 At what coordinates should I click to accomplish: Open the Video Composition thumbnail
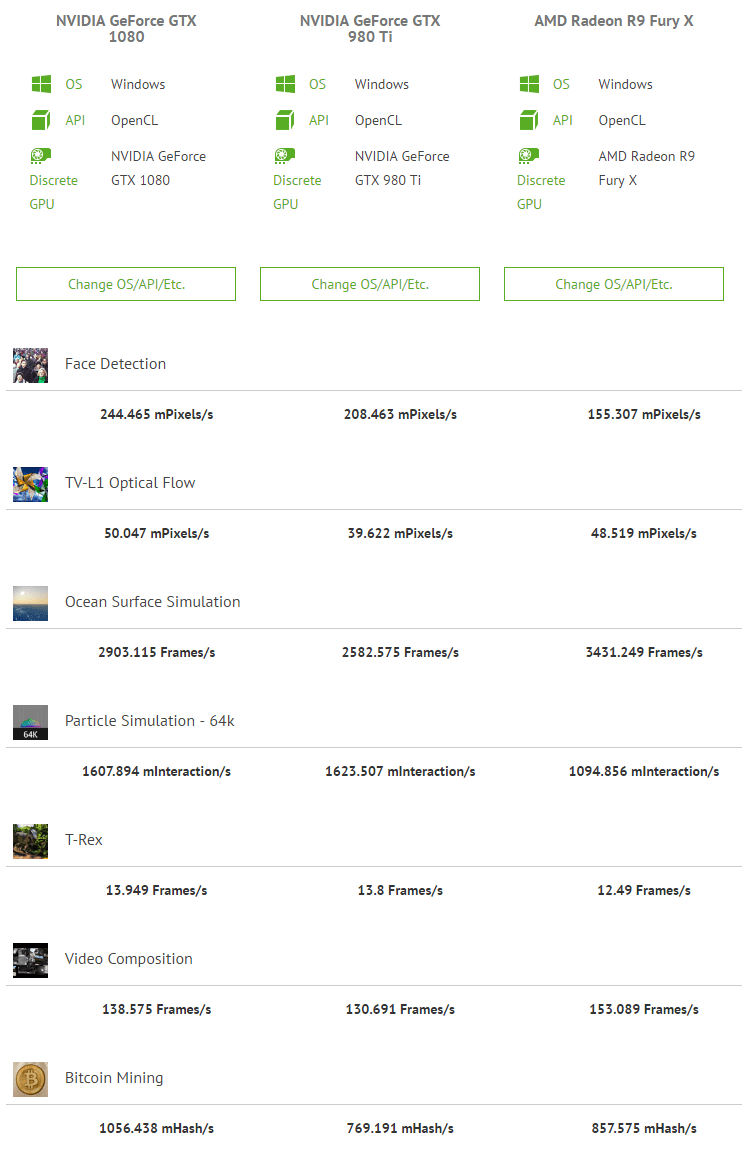click(x=30, y=960)
